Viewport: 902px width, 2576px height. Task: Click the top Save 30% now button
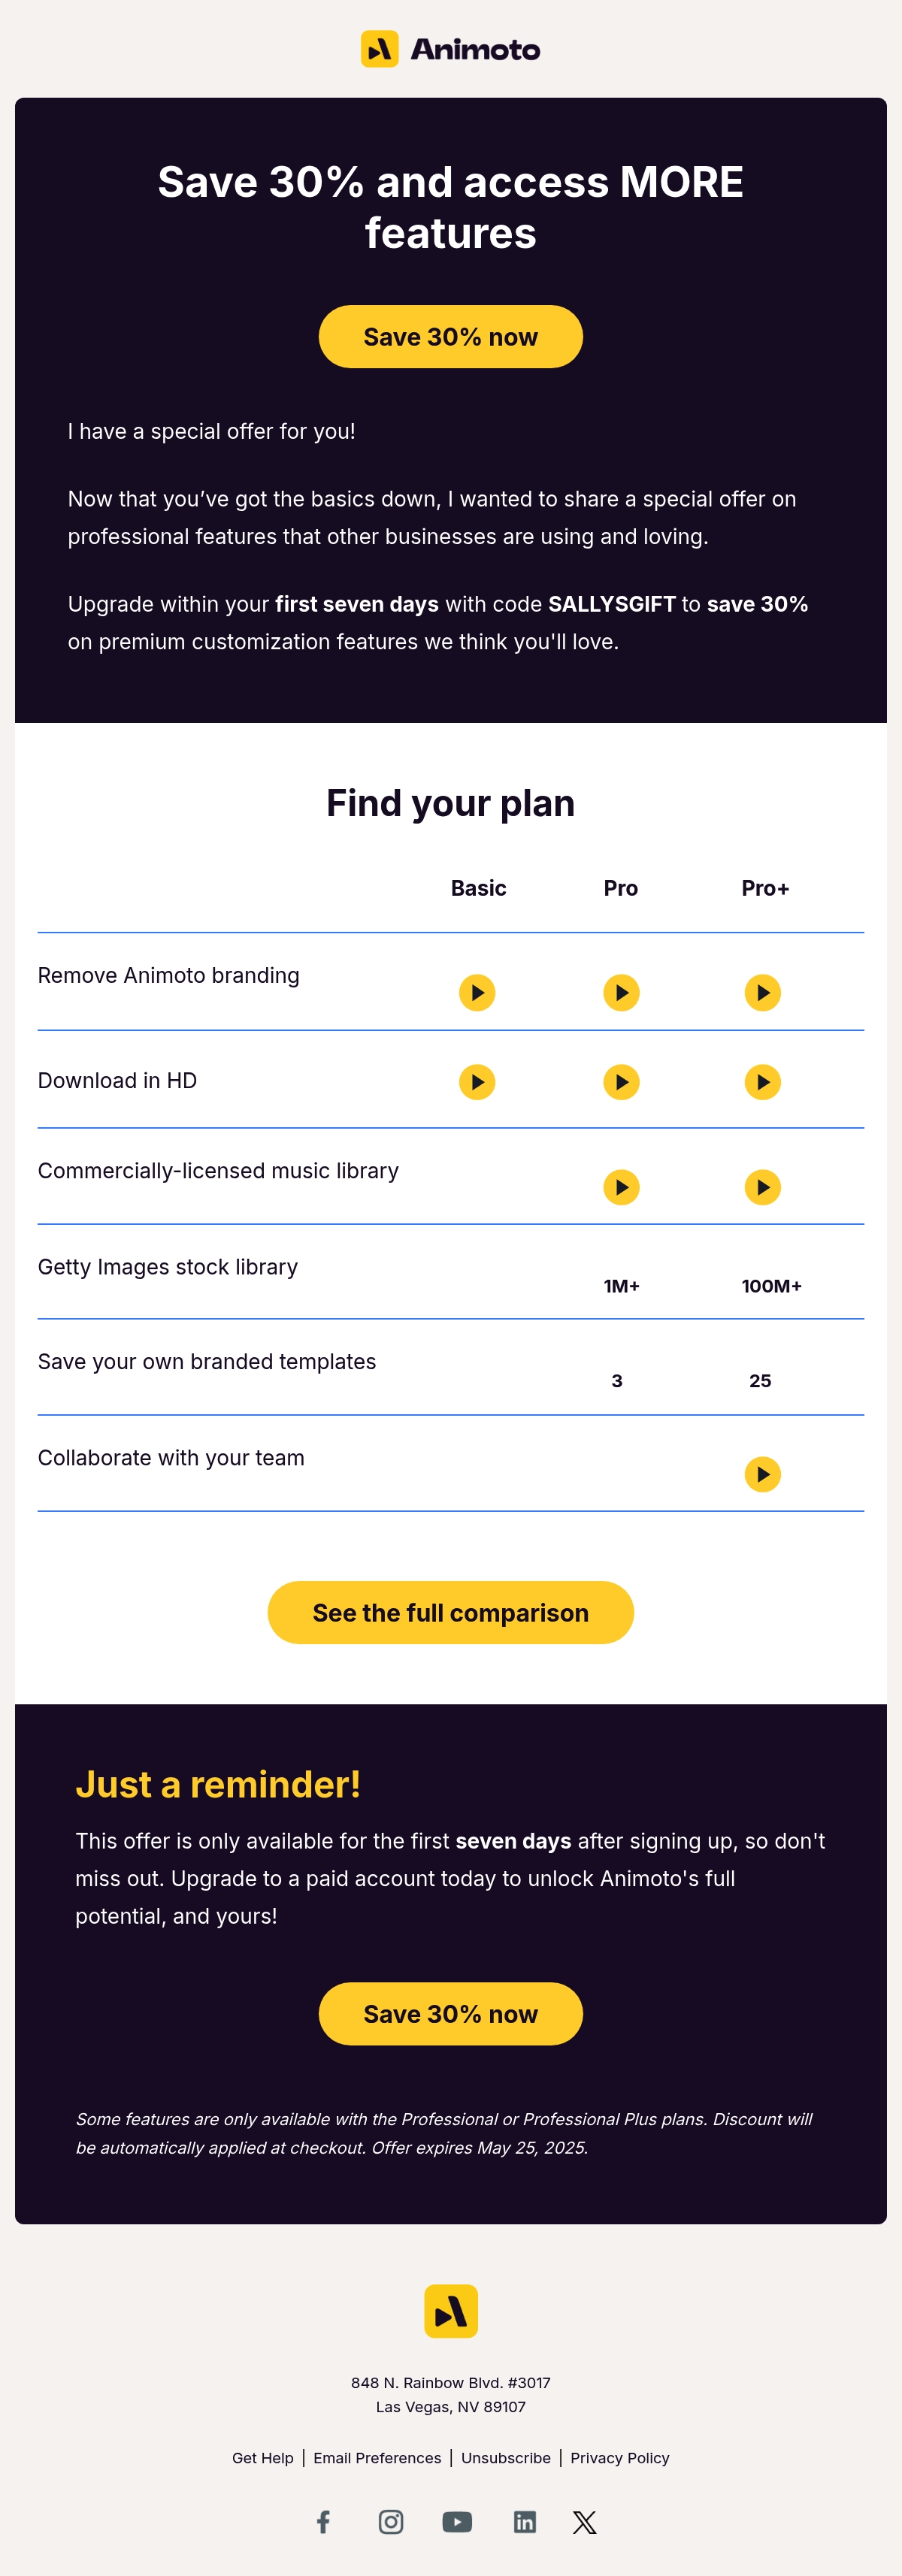click(451, 336)
